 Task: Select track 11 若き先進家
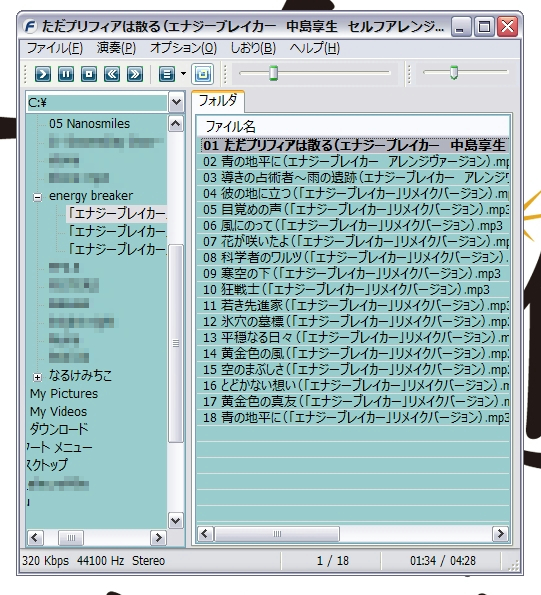click(352, 305)
